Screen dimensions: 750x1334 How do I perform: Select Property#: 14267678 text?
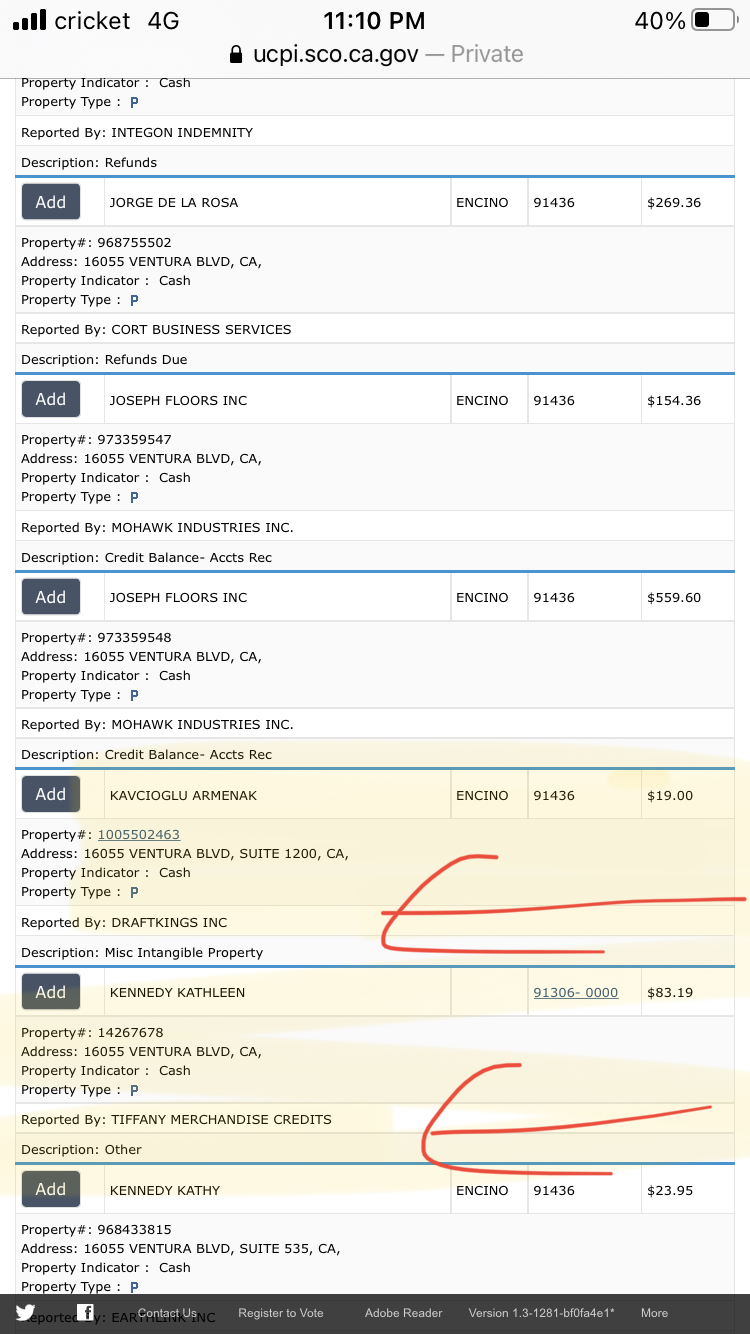(92, 1033)
